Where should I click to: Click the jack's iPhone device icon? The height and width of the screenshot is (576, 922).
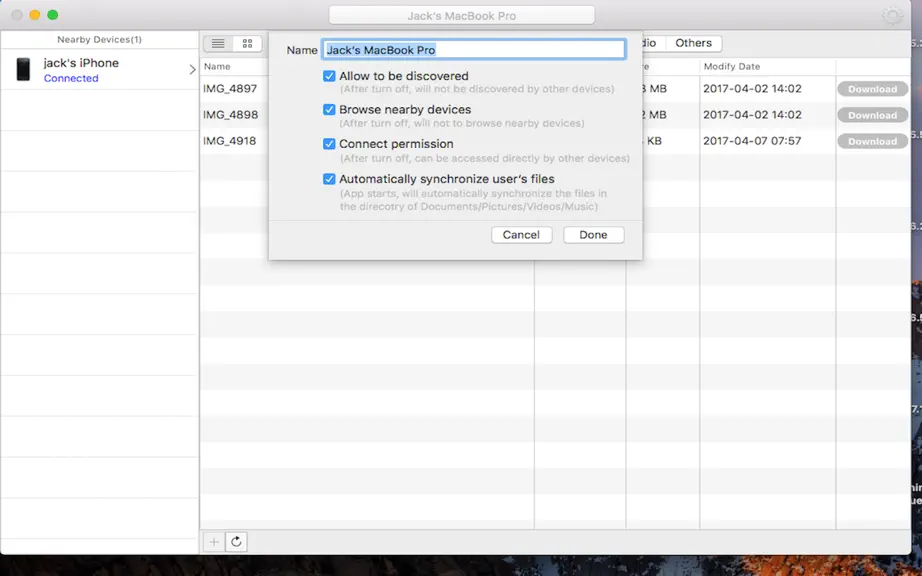(x=24, y=69)
